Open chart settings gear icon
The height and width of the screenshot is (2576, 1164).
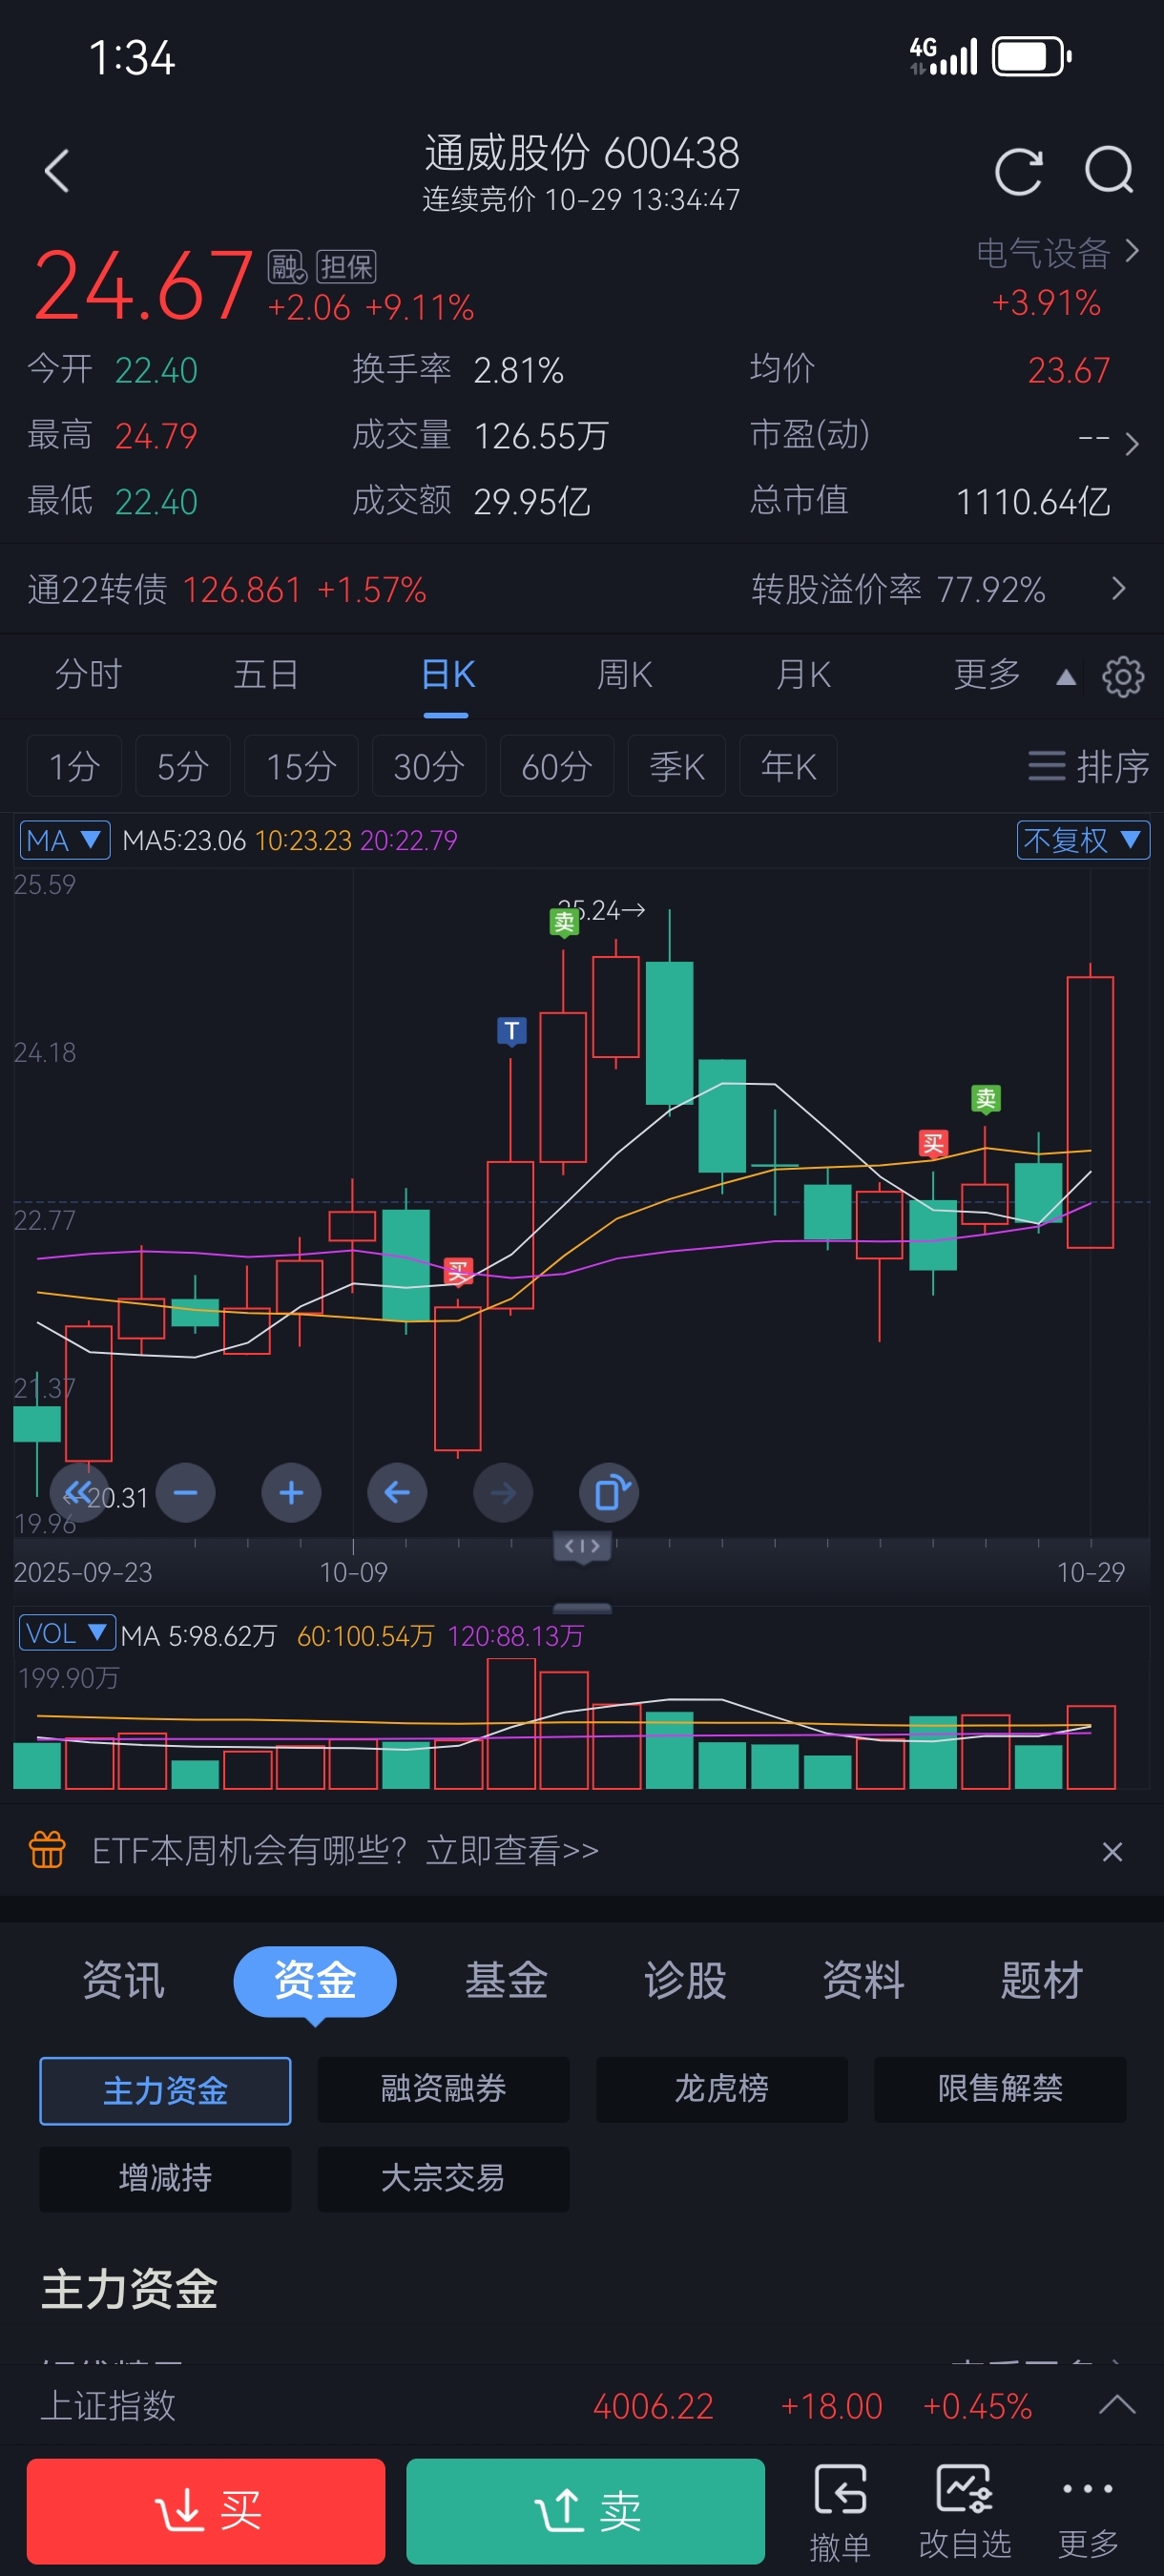coord(1122,677)
